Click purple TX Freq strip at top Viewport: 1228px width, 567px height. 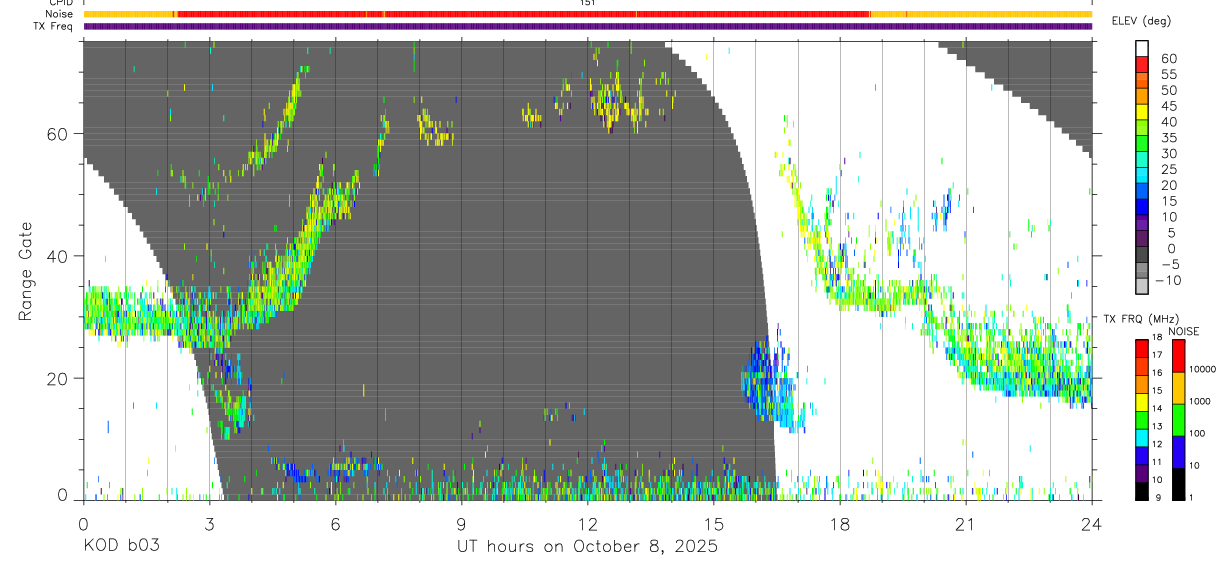587,26
